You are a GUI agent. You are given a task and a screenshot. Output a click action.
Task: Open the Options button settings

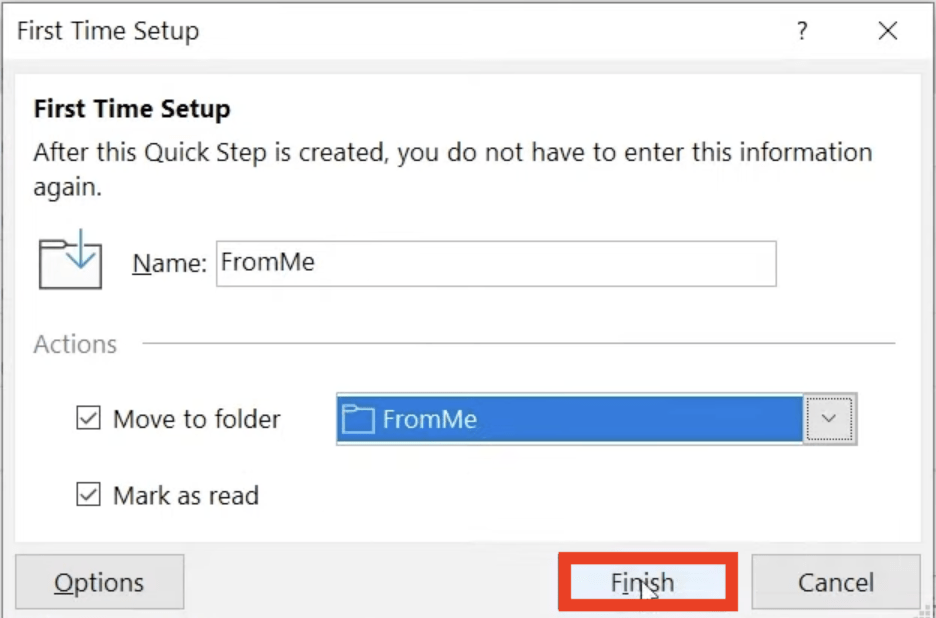(x=100, y=582)
